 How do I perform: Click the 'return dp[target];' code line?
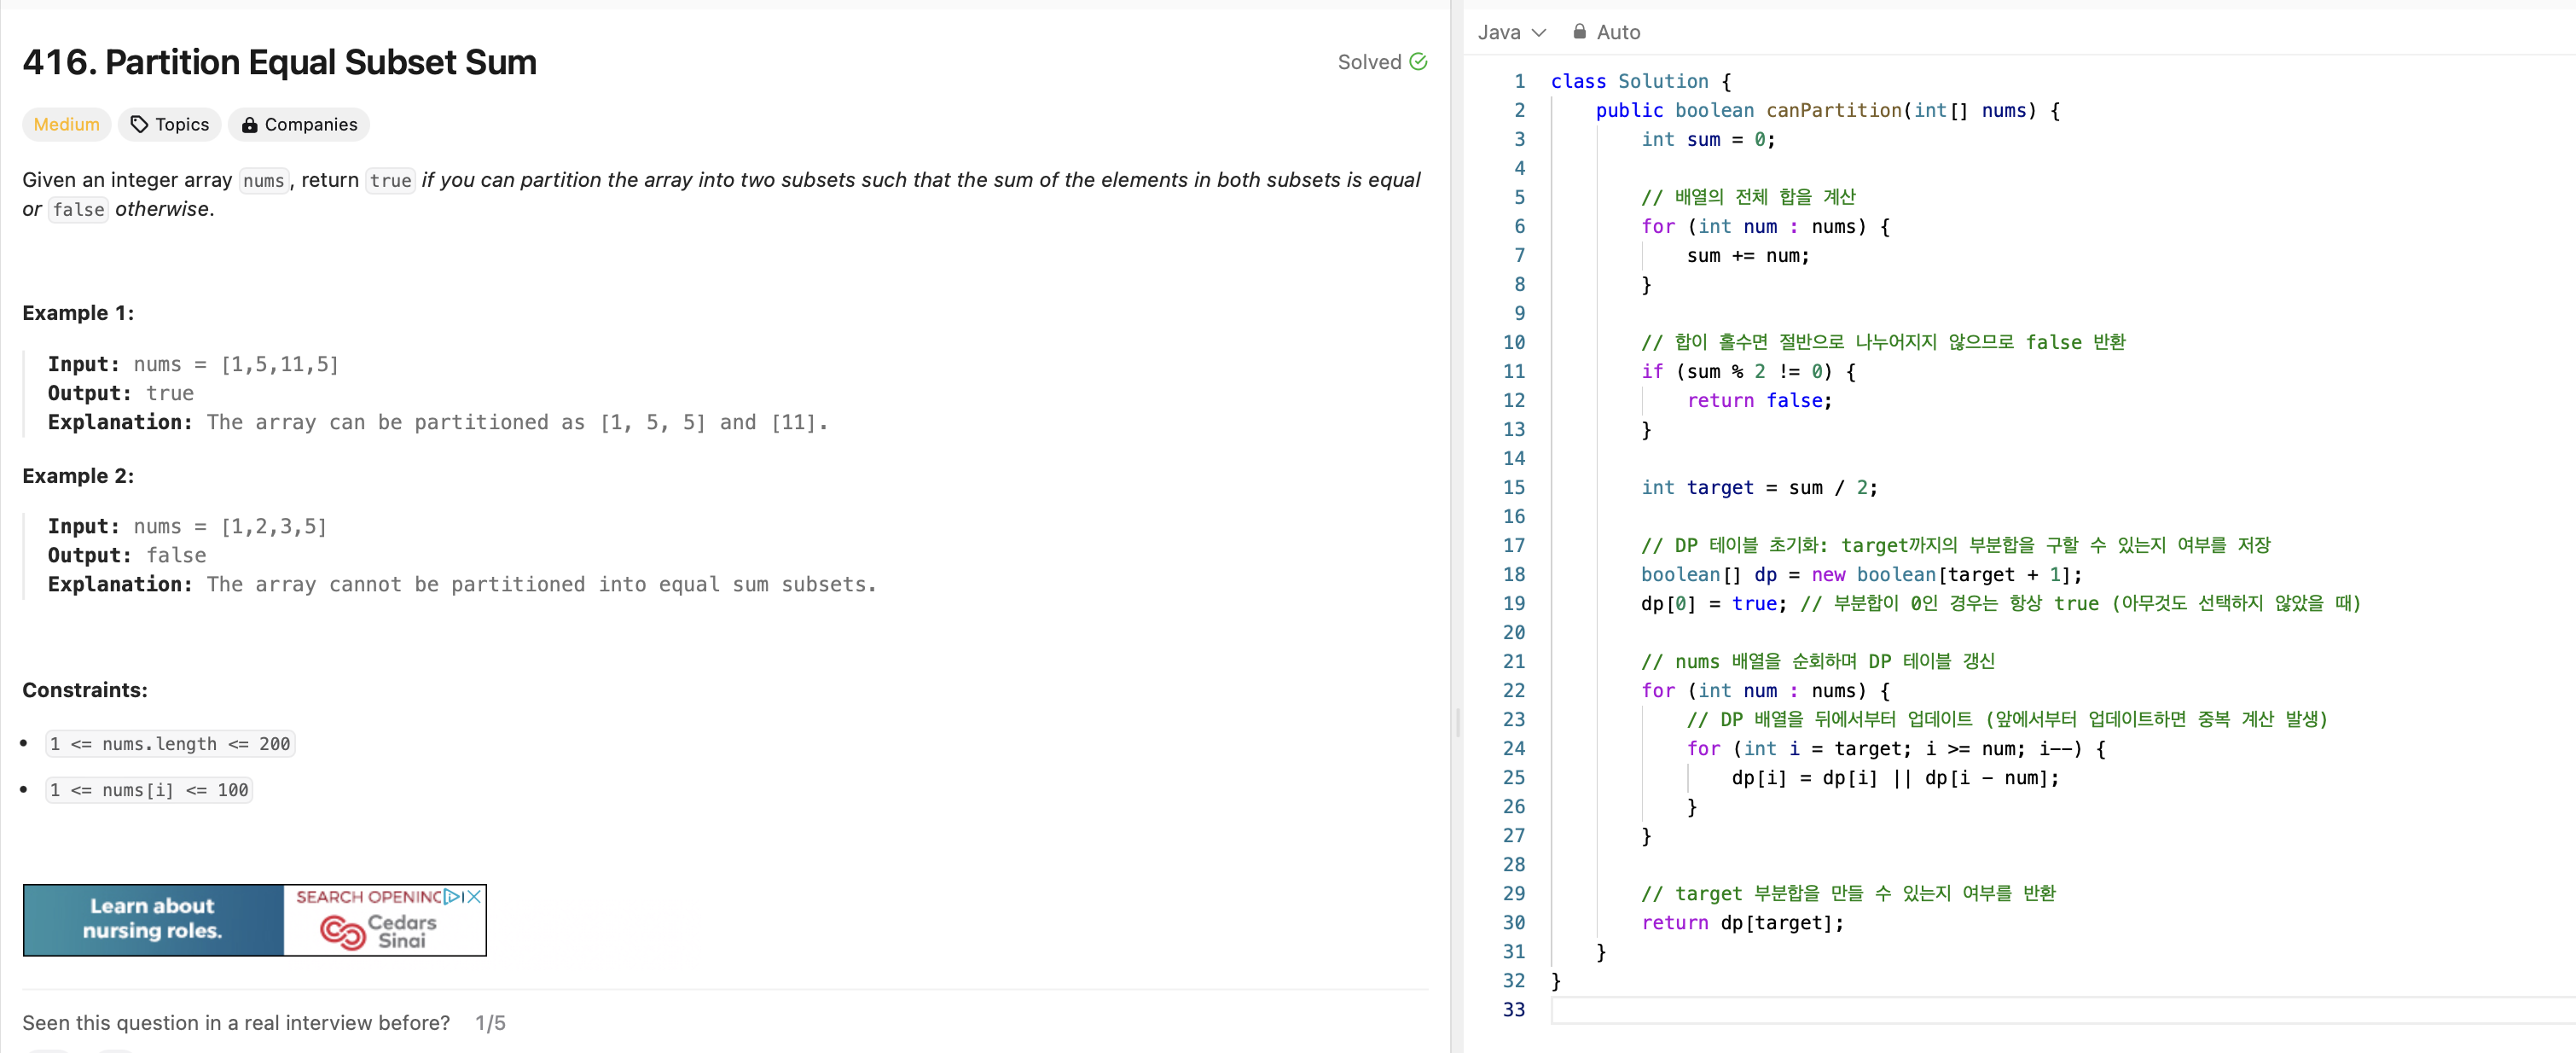[x=1741, y=922]
